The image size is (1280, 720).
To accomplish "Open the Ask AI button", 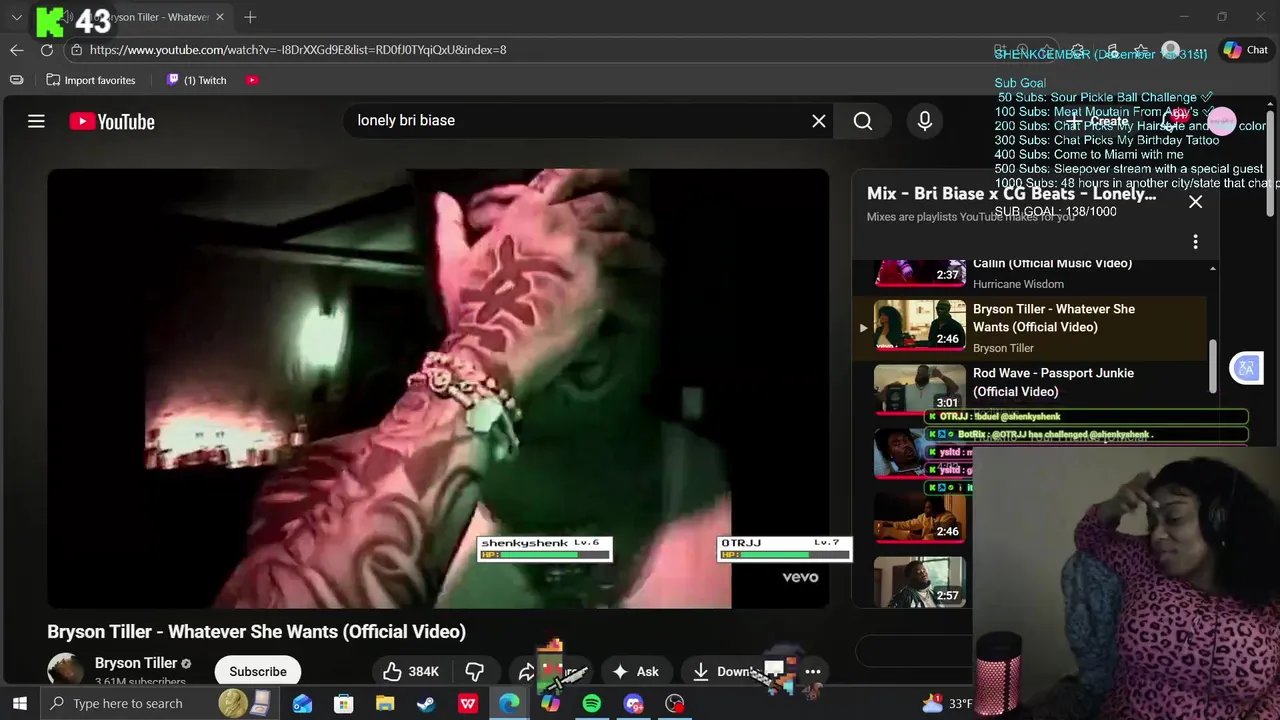I will 636,672.
